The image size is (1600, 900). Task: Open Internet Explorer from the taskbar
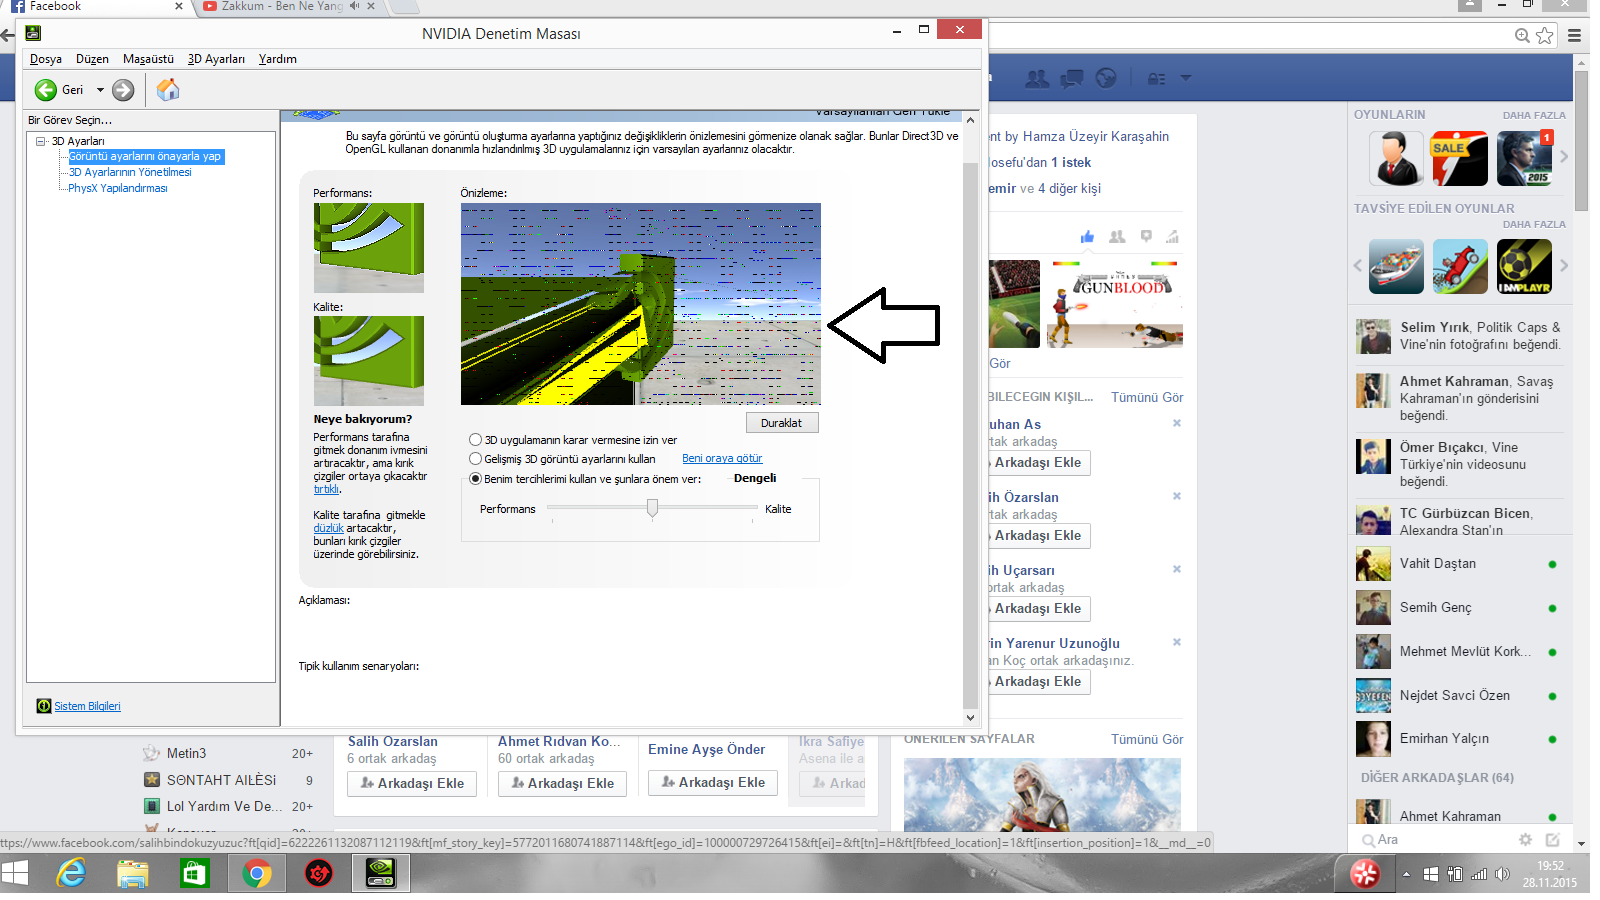click(x=71, y=874)
